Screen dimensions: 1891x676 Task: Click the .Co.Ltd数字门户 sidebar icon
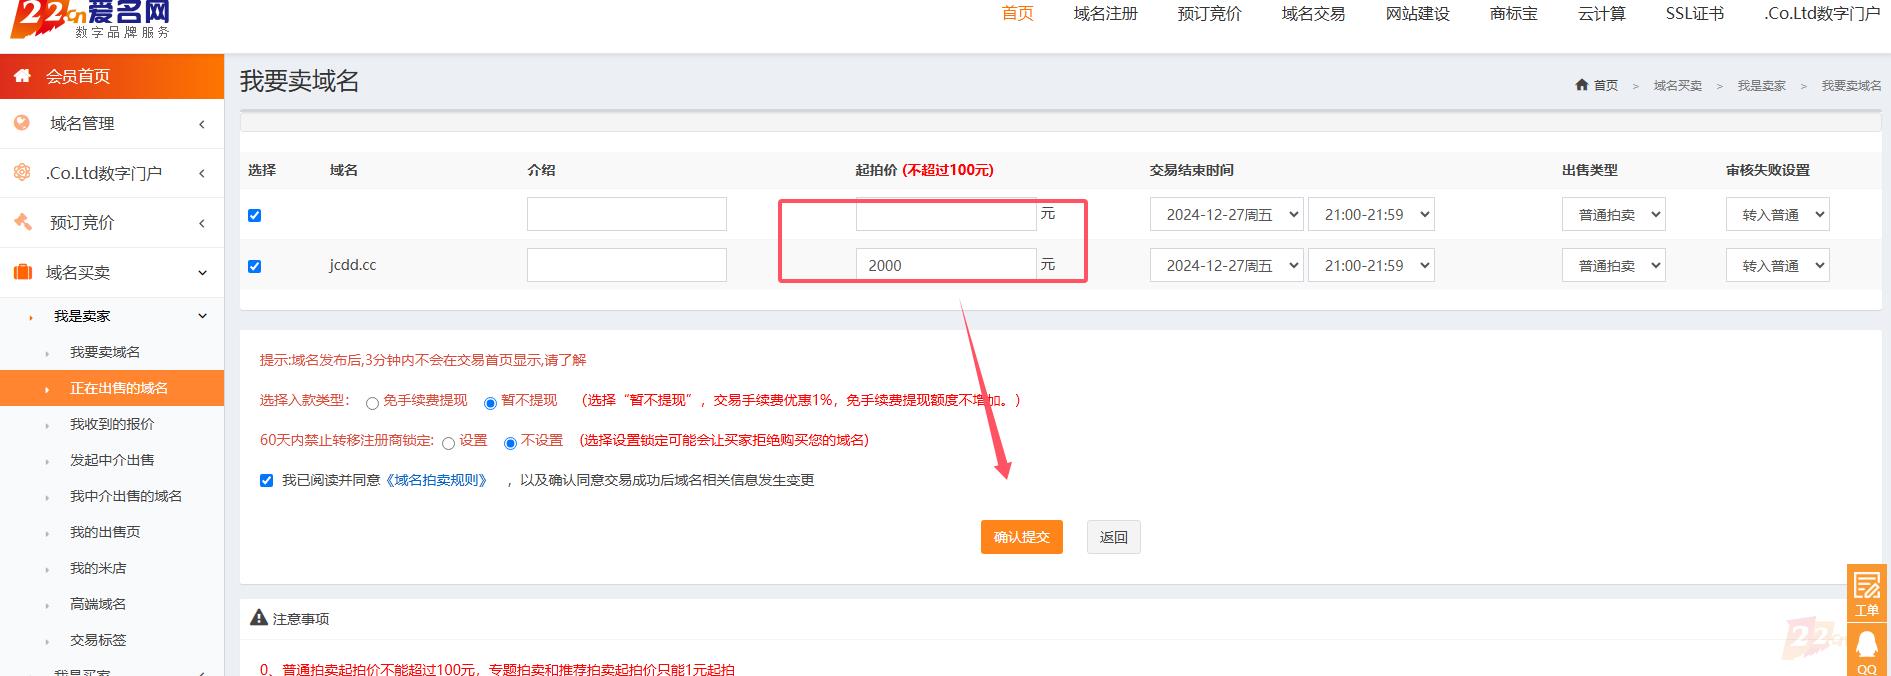point(22,172)
